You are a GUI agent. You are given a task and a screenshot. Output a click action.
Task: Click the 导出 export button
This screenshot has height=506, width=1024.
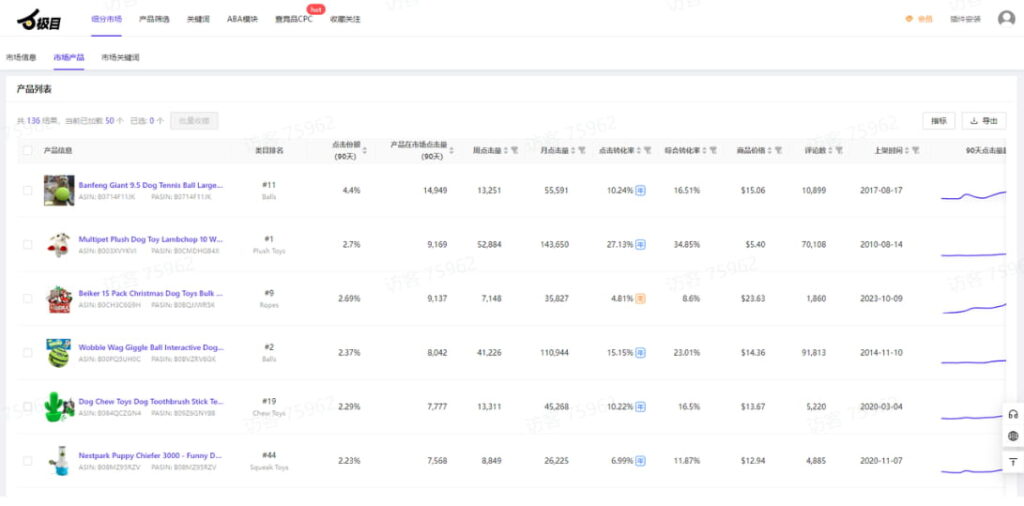point(984,121)
